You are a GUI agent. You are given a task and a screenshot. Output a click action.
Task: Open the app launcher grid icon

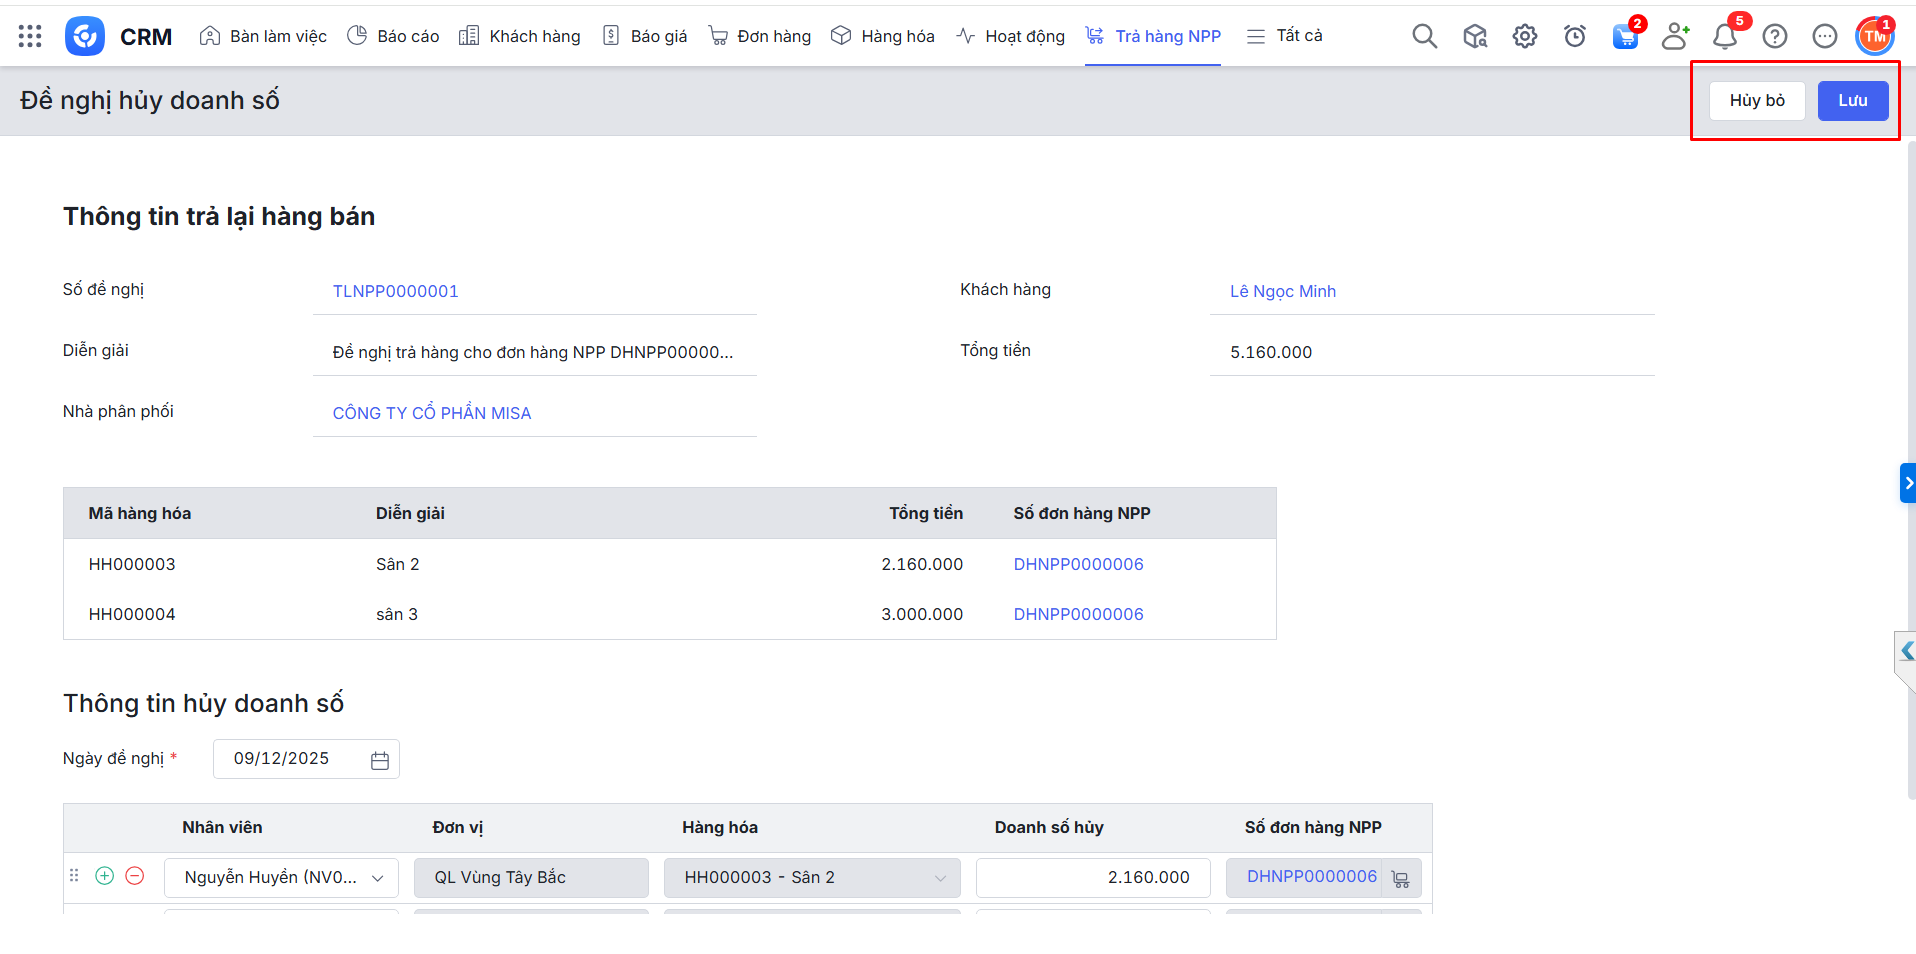pos(30,36)
